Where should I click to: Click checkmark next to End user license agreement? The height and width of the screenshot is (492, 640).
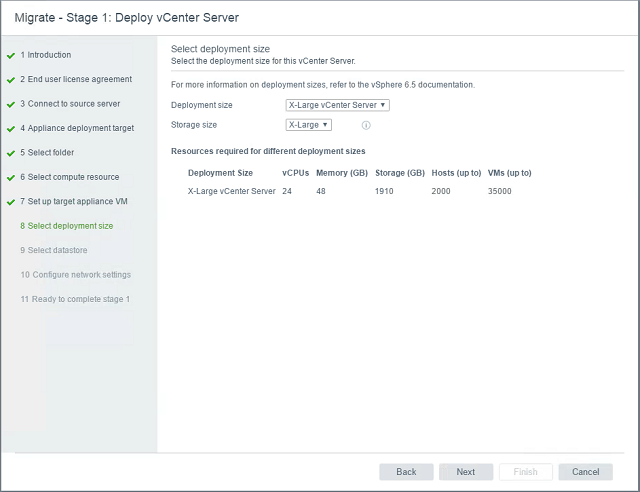(x=11, y=80)
